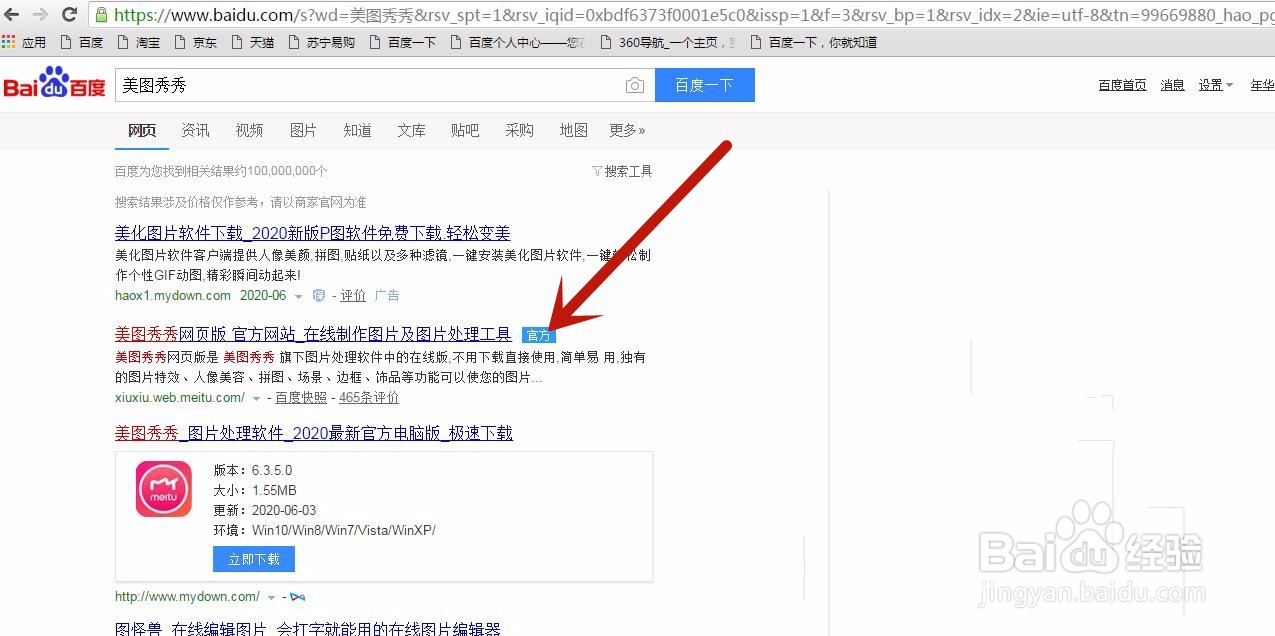Click environment text Win10/Win8/Win7/Vista/WinXP/
The image size is (1275, 636).
coord(344,530)
